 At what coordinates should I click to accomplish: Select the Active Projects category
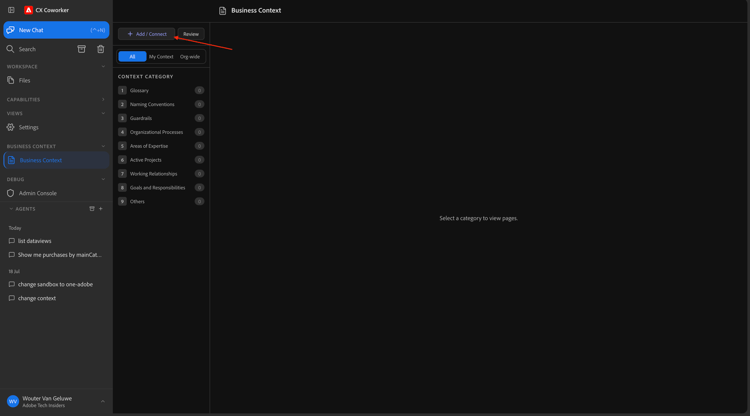coord(161,160)
